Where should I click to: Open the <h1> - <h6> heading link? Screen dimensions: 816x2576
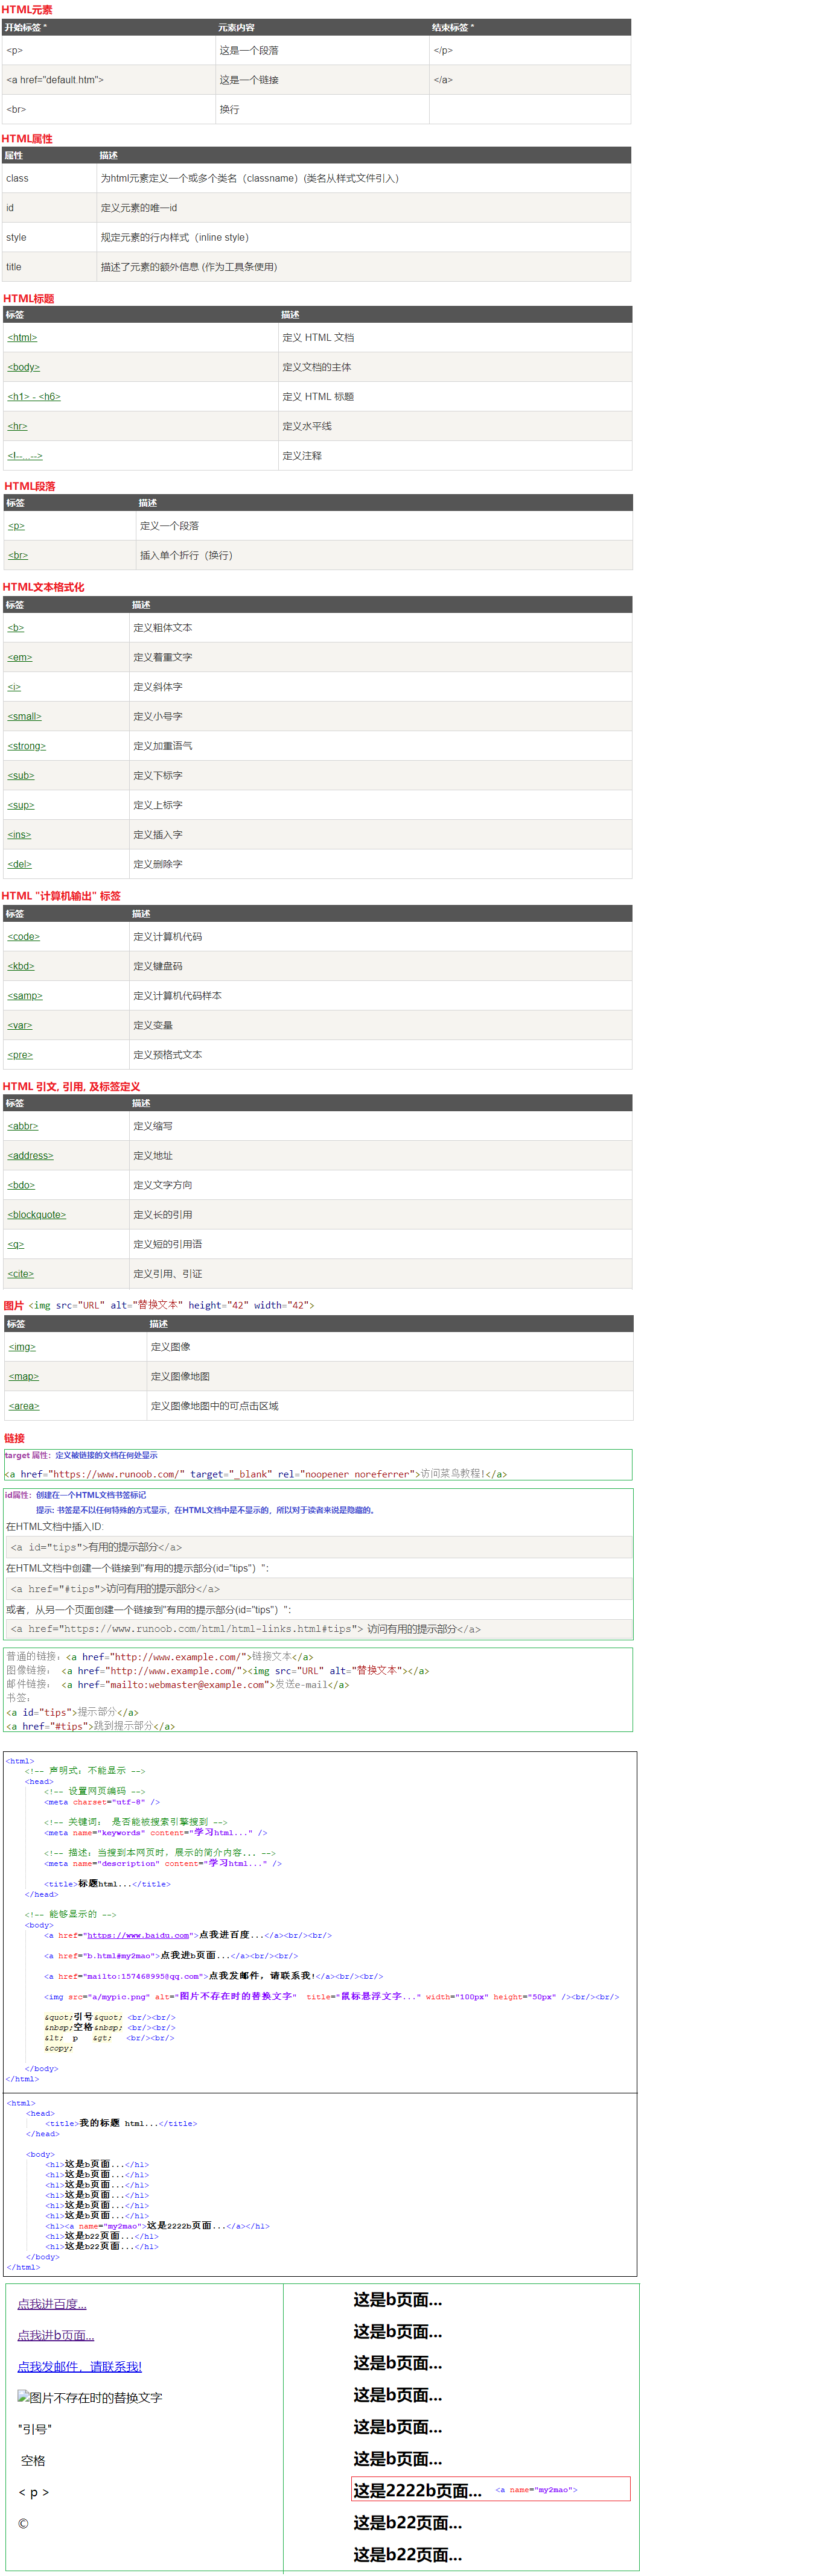pos(34,397)
